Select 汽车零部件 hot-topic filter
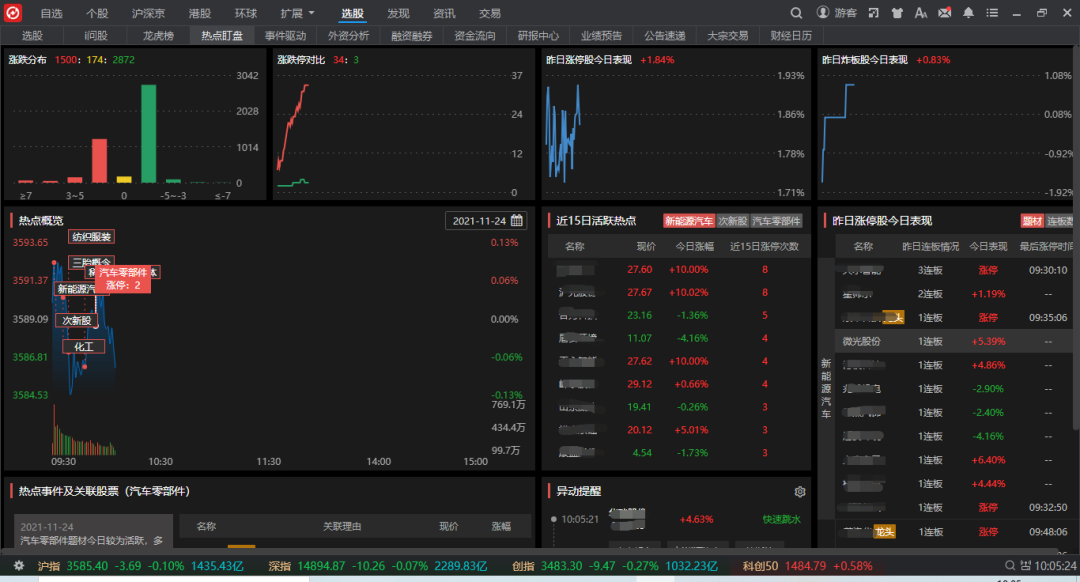Image resolution: width=1080 pixels, height=582 pixels. pos(776,221)
